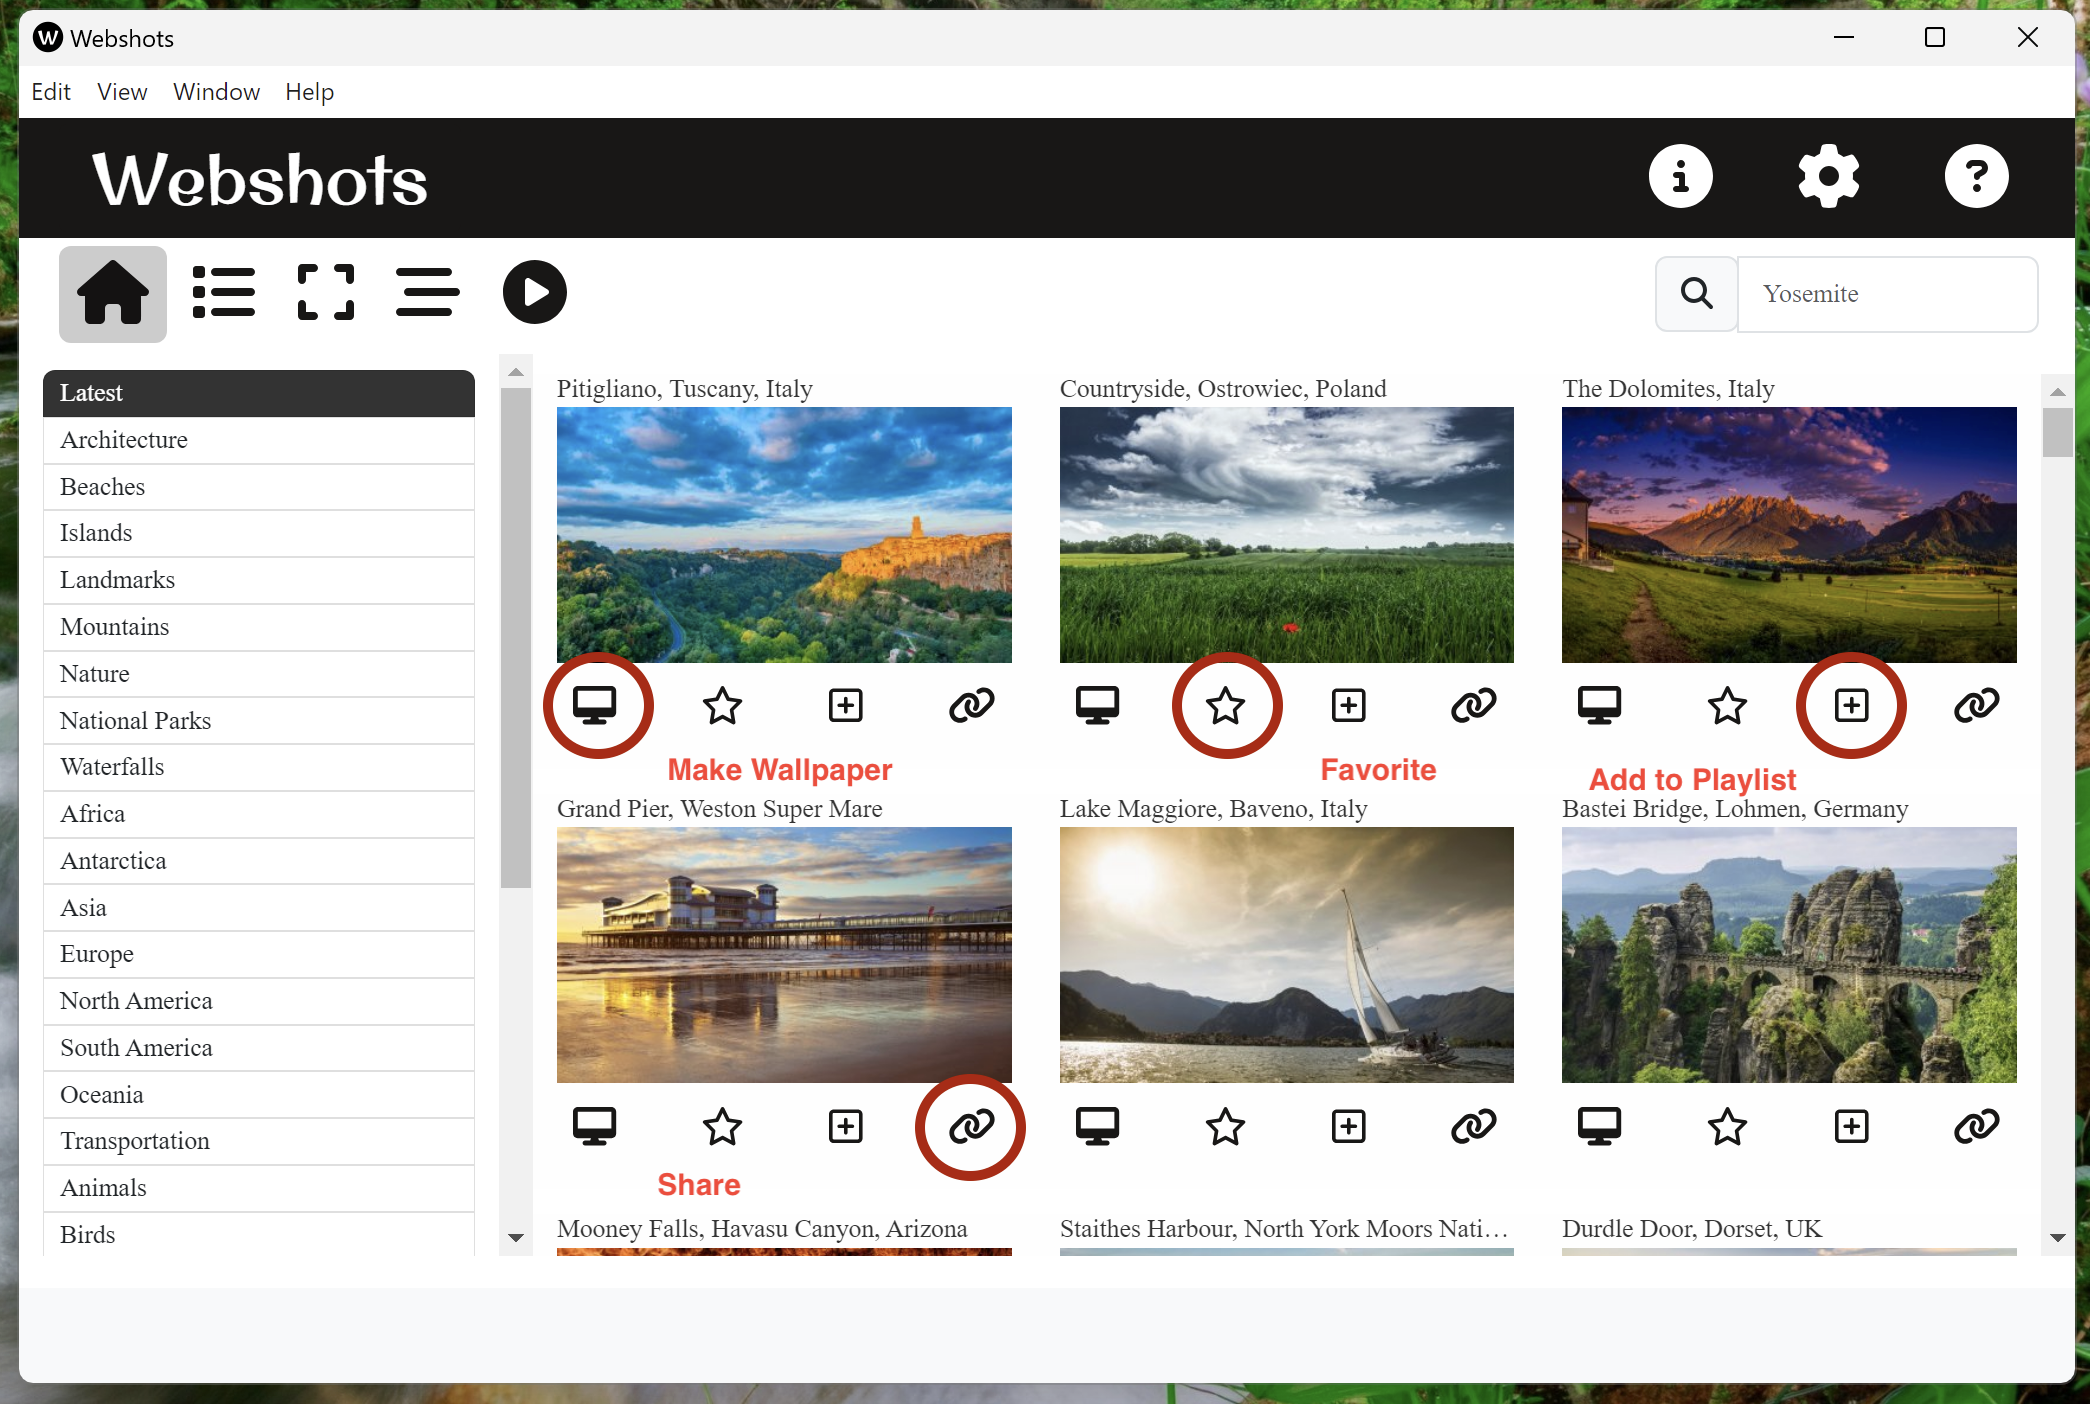The image size is (2090, 1404).
Task: Select the National Parks category
Action: pyautogui.click(x=136, y=721)
